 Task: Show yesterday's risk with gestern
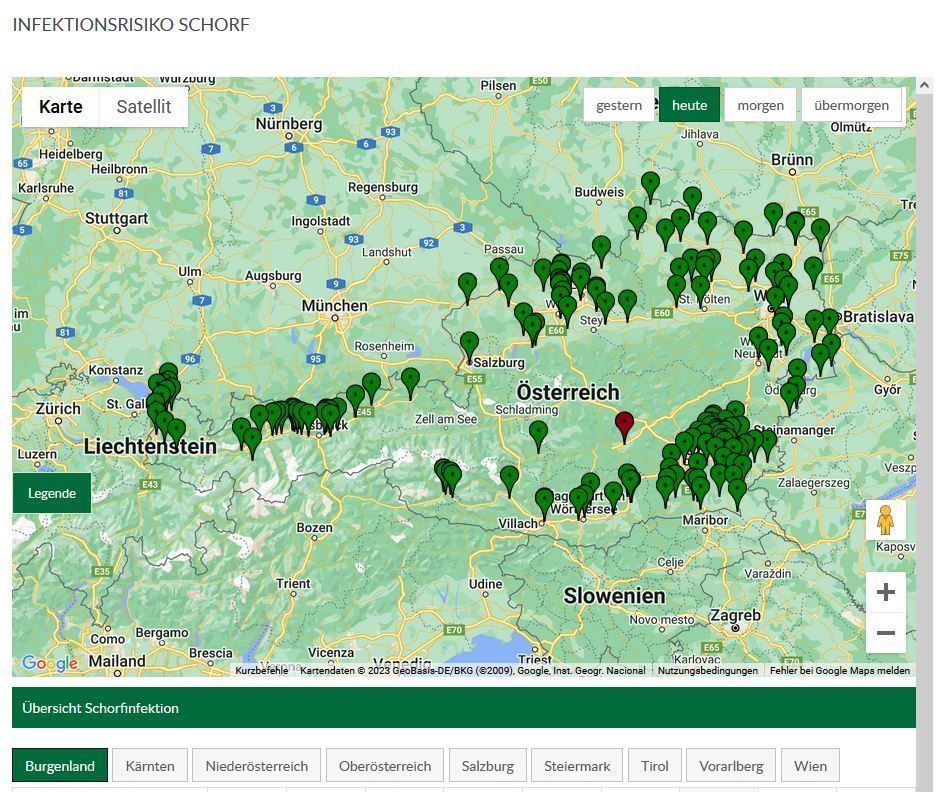[619, 105]
